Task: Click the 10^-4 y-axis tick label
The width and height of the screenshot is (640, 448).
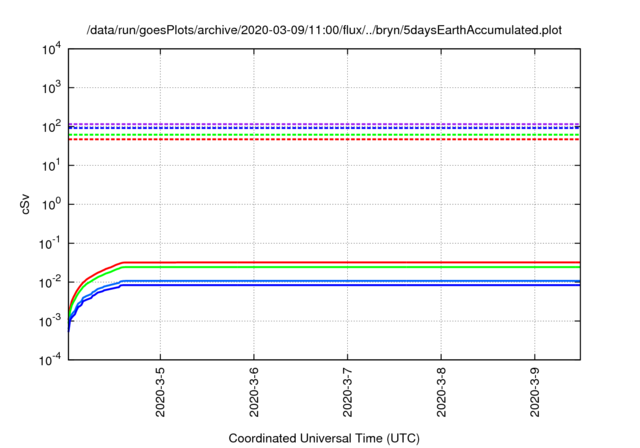Action: [x=49, y=360]
